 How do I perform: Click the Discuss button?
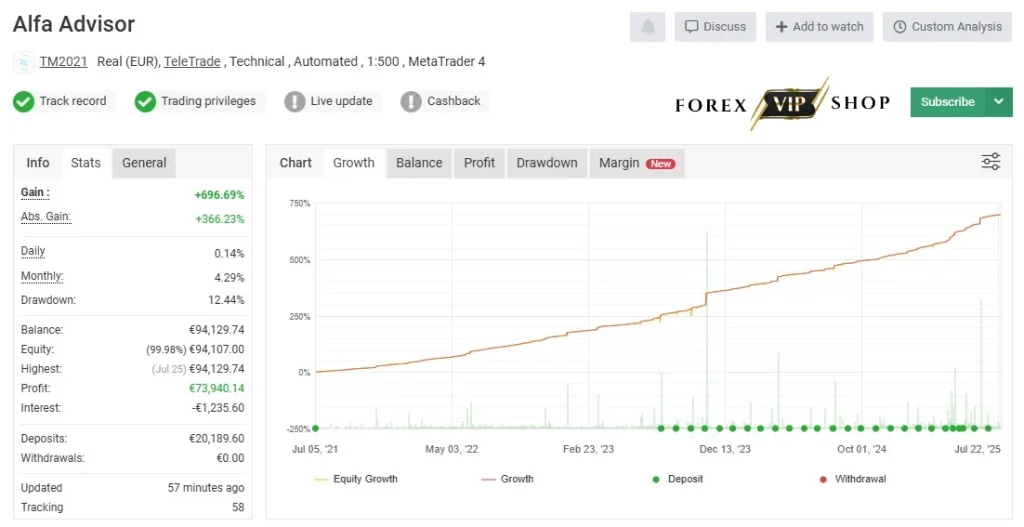715,27
